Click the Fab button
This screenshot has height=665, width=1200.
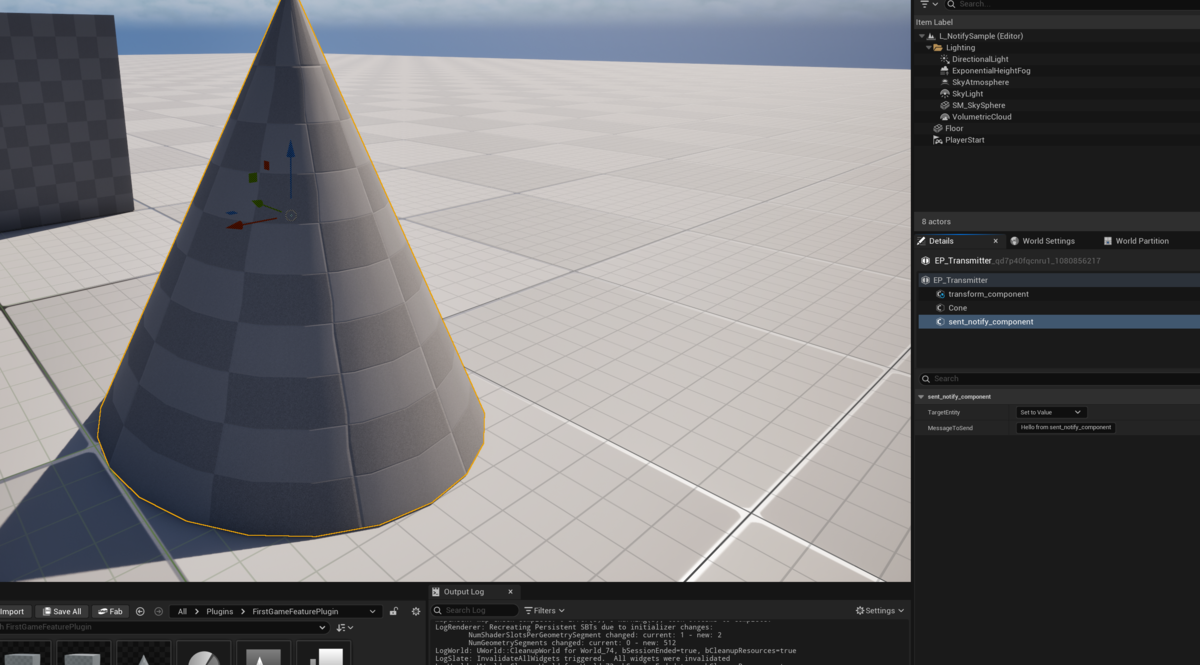tap(110, 611)
